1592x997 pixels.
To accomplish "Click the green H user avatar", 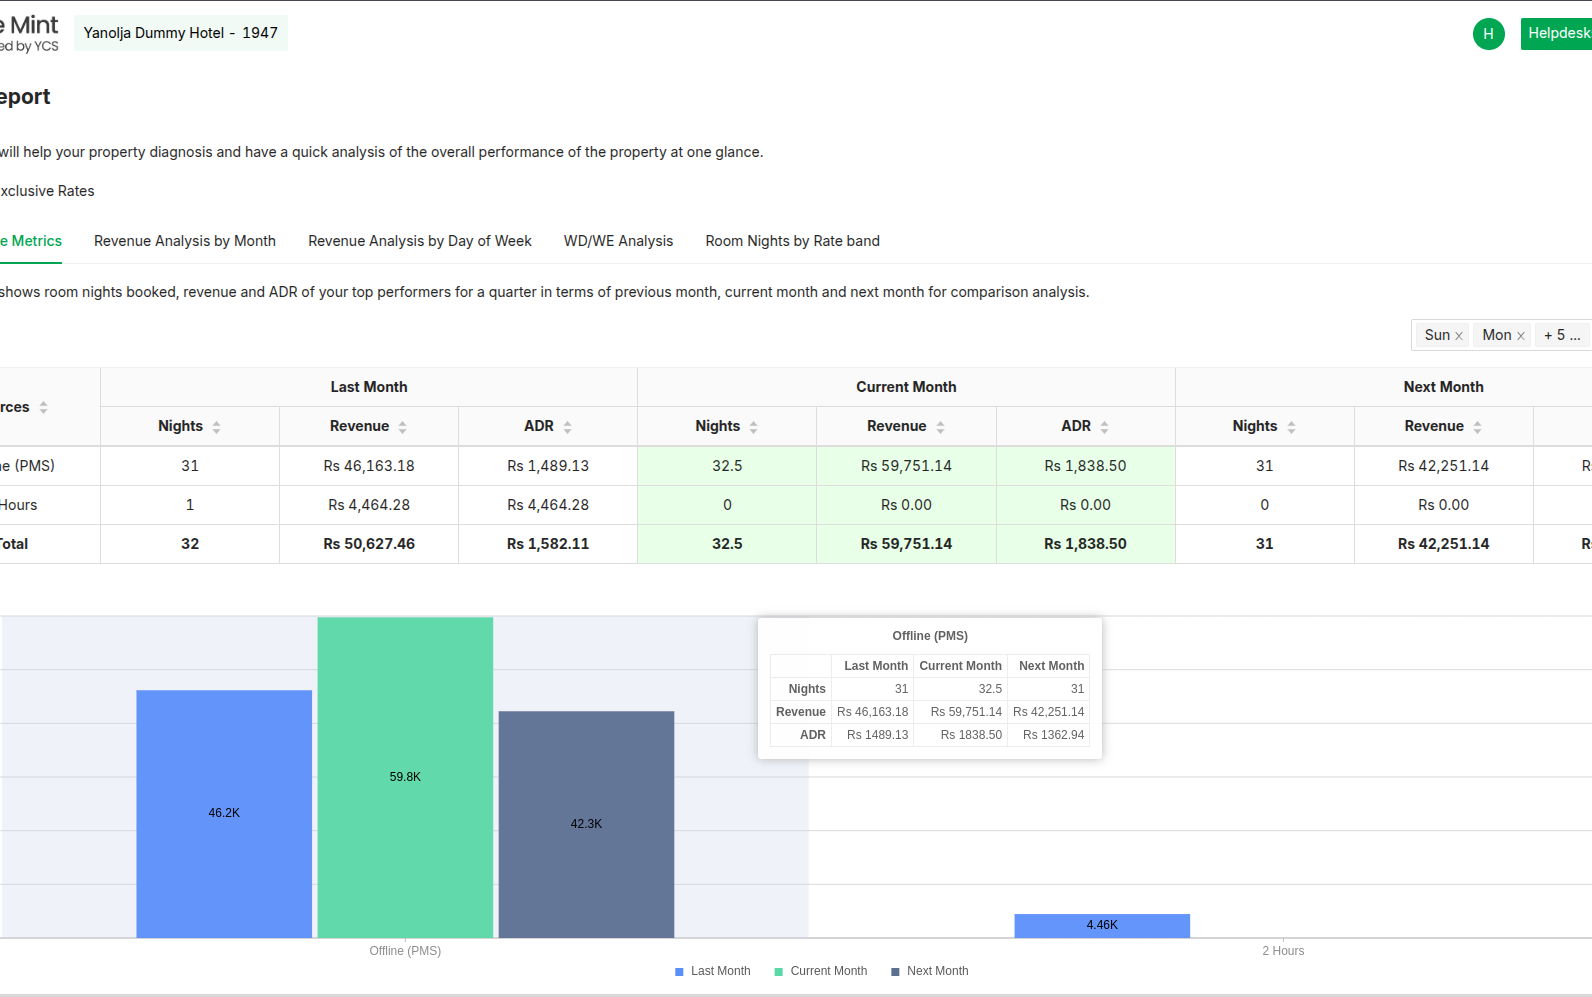I will pyautogui.click(x=1488, y=34).
